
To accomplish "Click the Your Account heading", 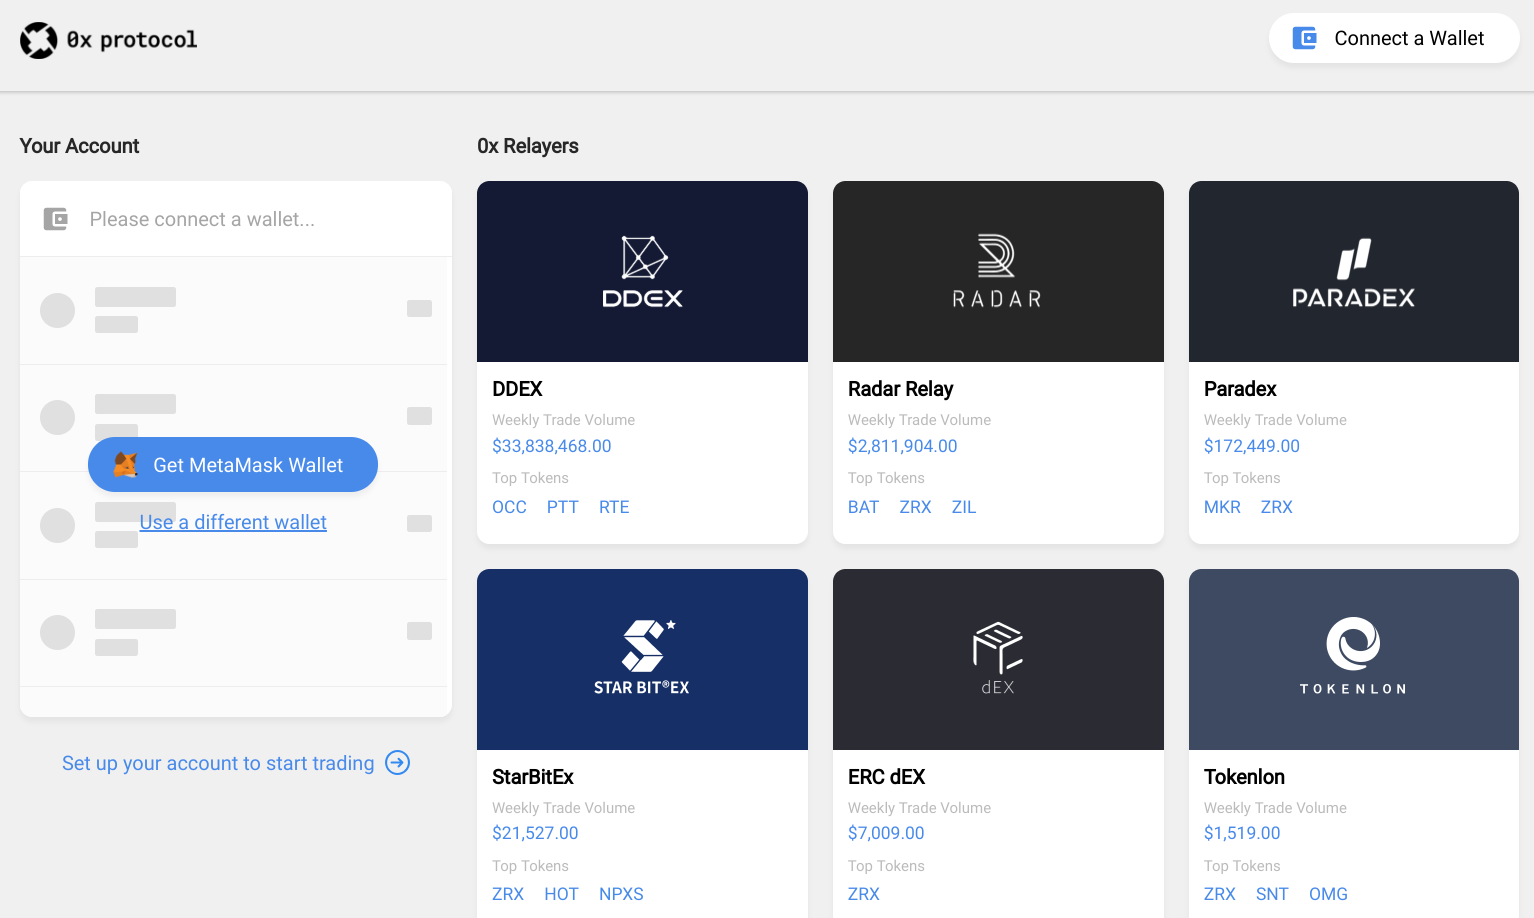I will tap(80, 146).
